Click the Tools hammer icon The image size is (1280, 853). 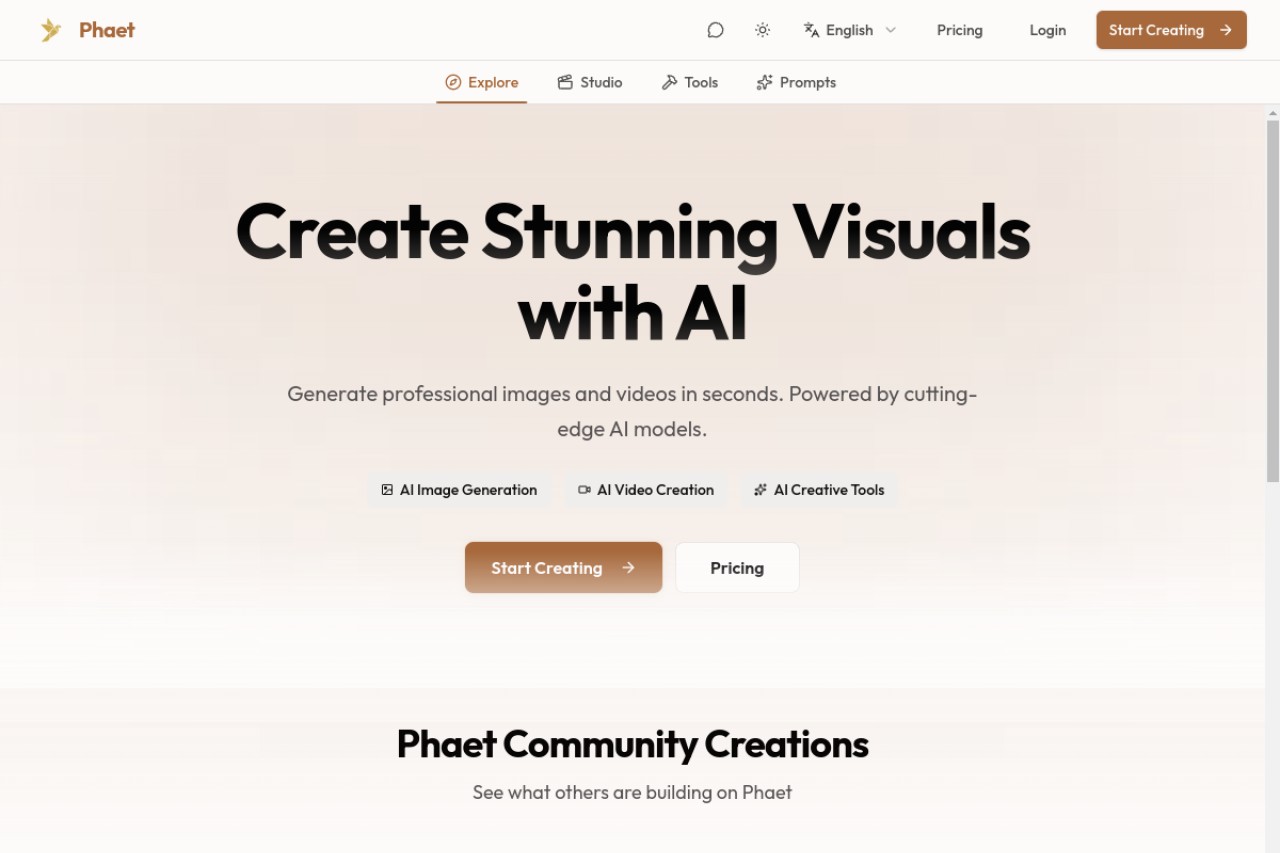669,82
